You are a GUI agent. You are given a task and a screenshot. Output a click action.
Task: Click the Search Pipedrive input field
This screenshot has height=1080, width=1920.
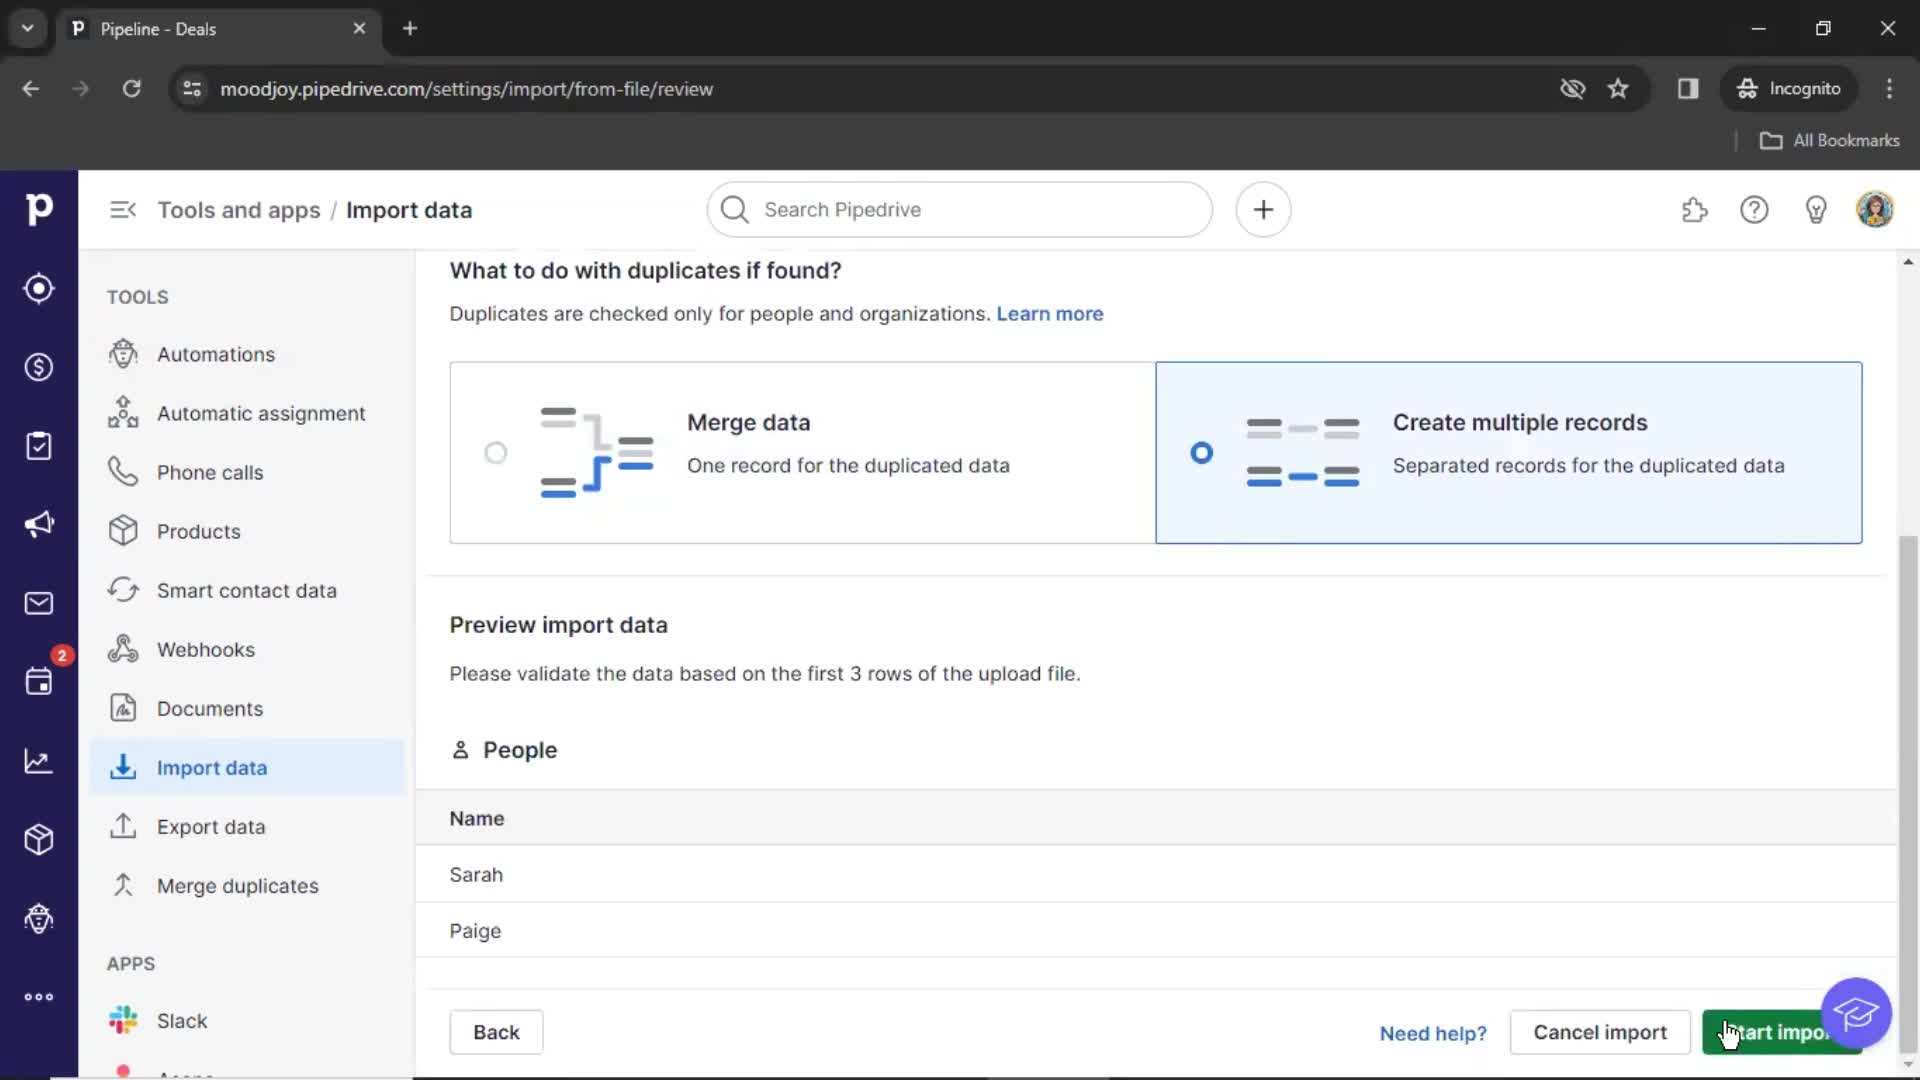click(x=960, y=210)
